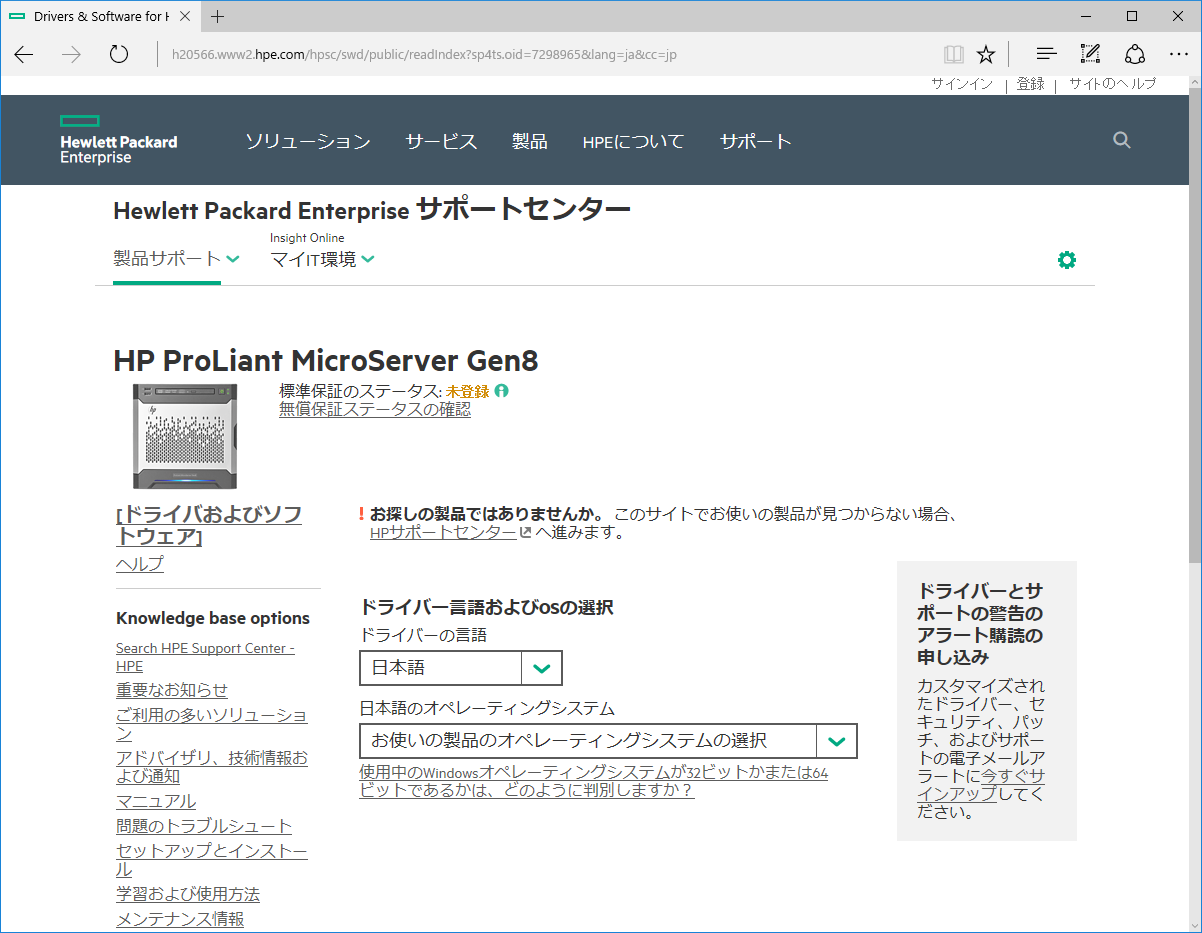
Task: Open the マニュアル link
Action: (x=156, y=801)
